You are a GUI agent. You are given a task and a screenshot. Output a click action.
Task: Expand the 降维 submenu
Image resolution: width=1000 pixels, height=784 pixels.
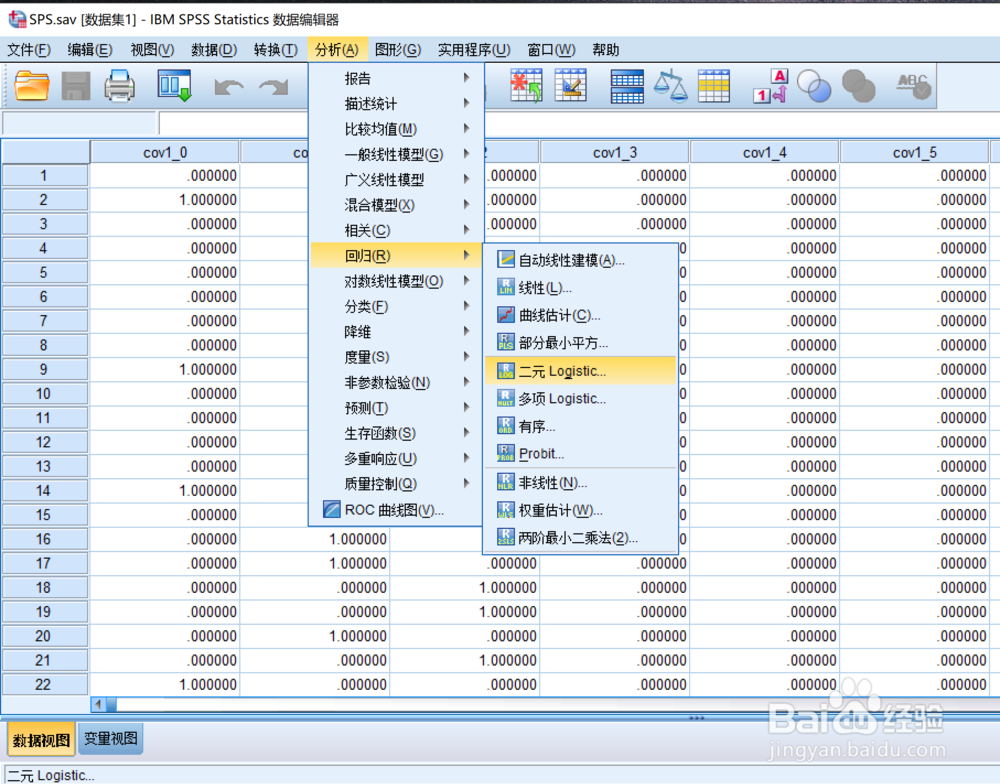pos(396,332)
